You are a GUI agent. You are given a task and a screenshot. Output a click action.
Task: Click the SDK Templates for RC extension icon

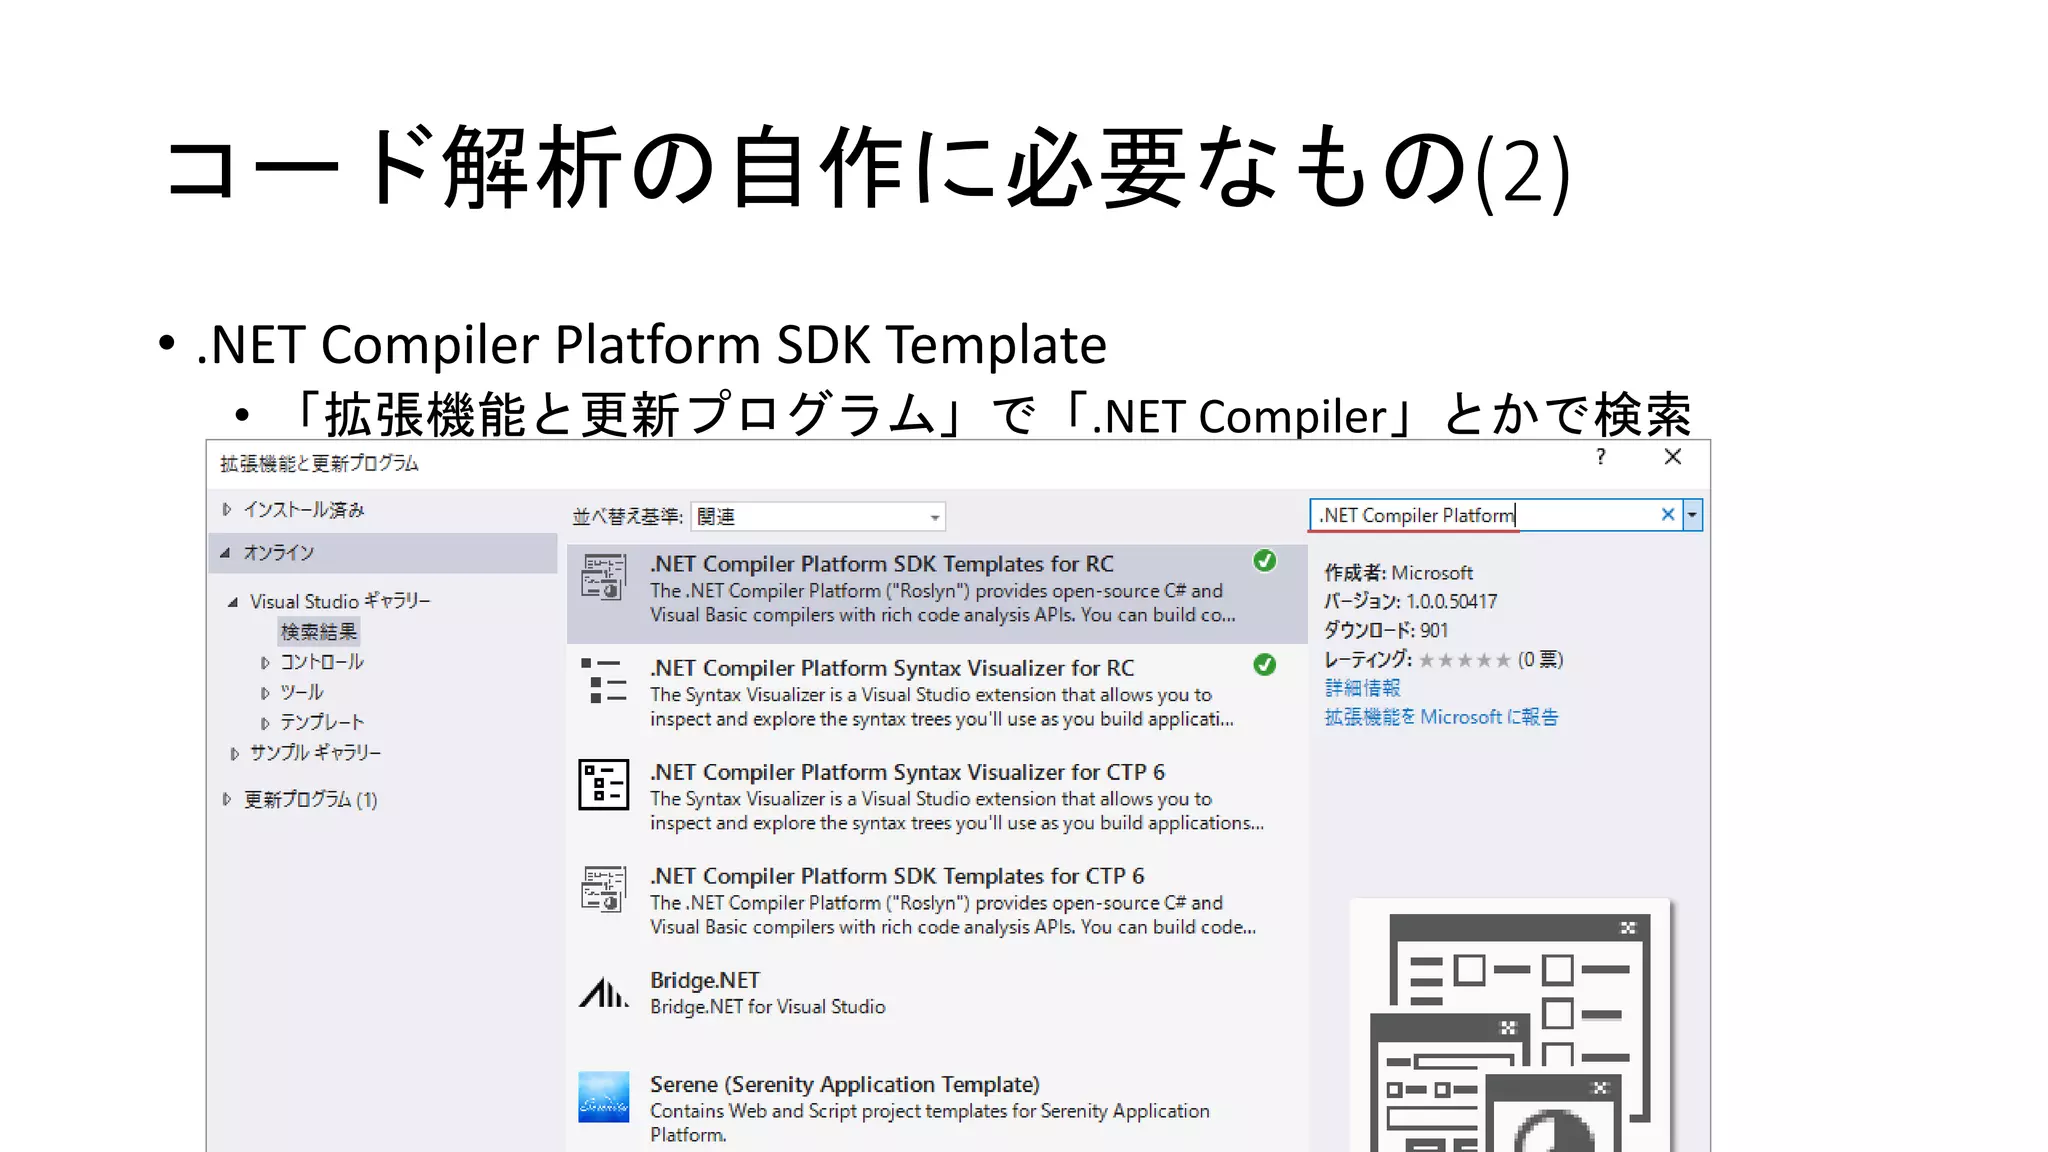click(604, 577)
